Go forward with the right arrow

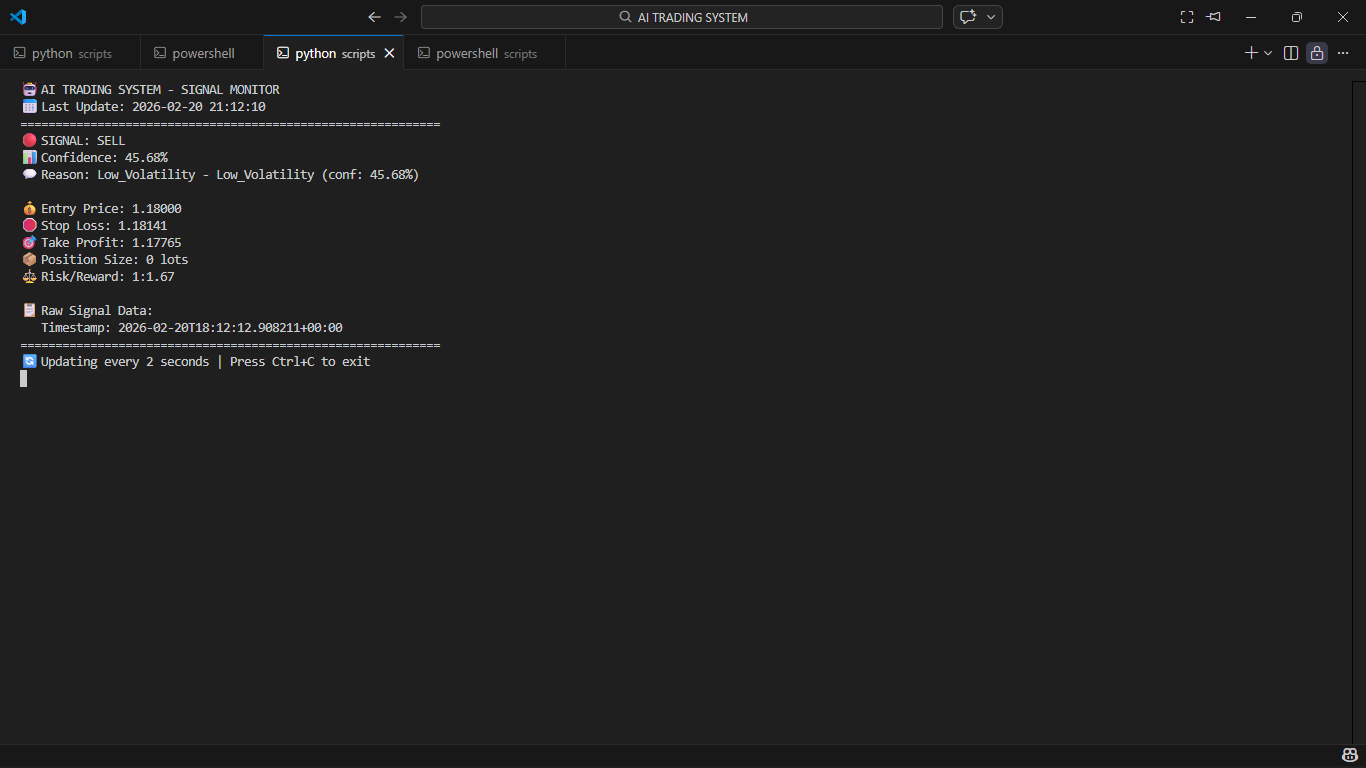[400, 17]
